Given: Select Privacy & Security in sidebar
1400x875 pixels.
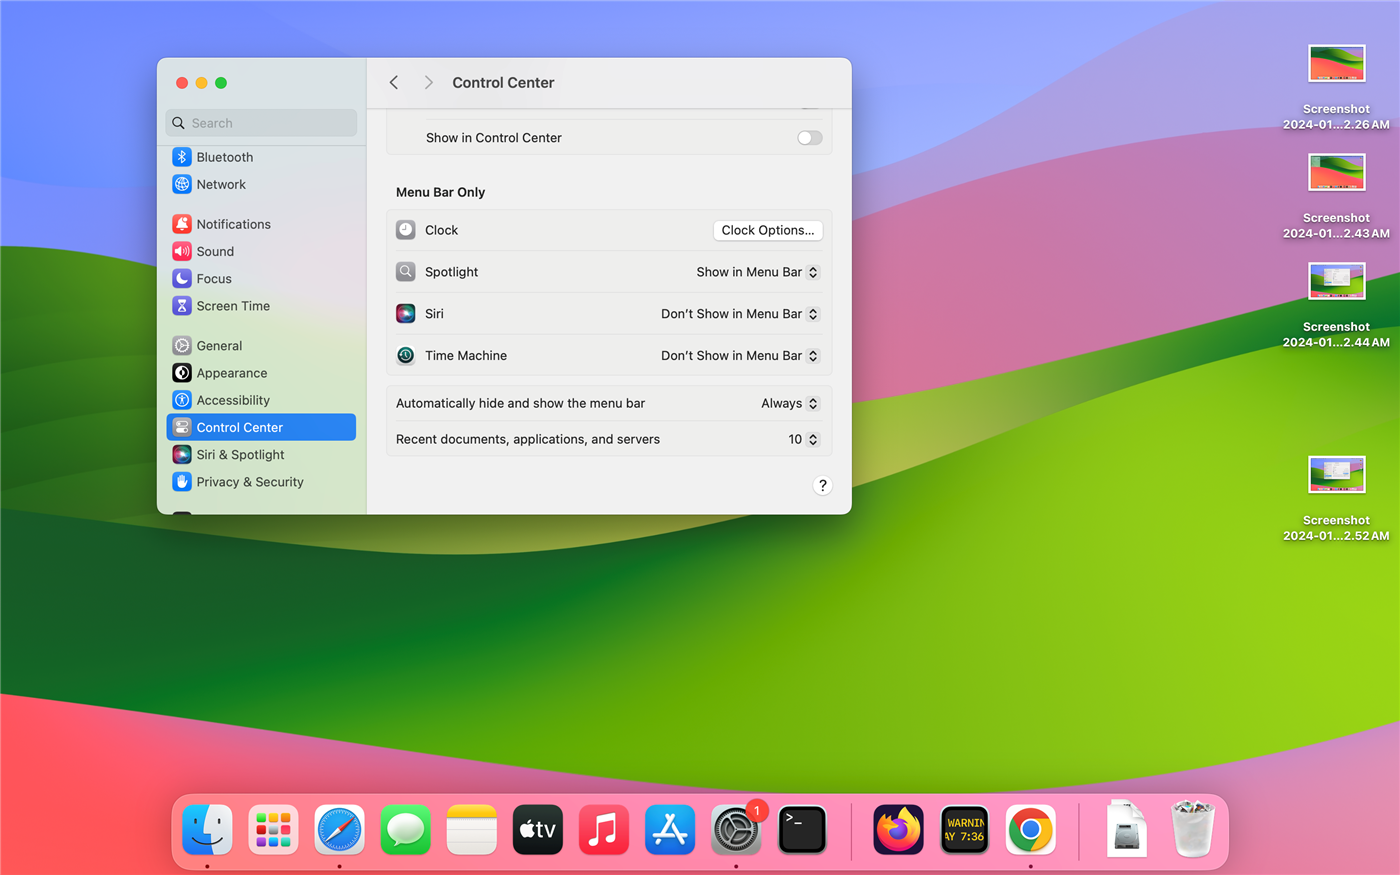Looking at the screenshot, I should pos(249,482).
